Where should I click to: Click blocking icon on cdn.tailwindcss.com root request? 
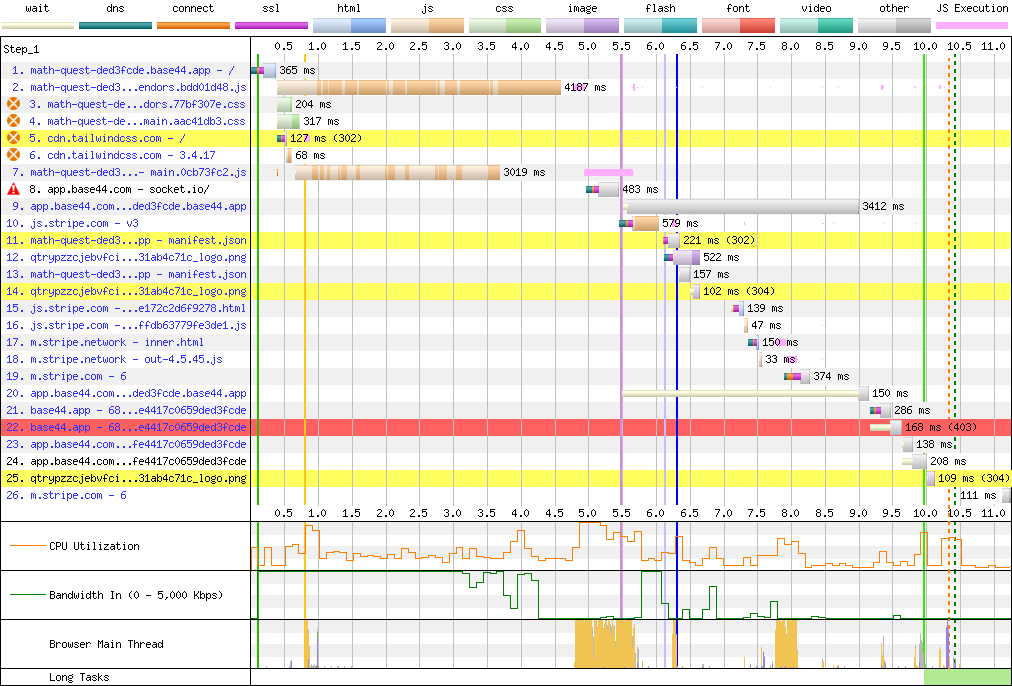14,138
